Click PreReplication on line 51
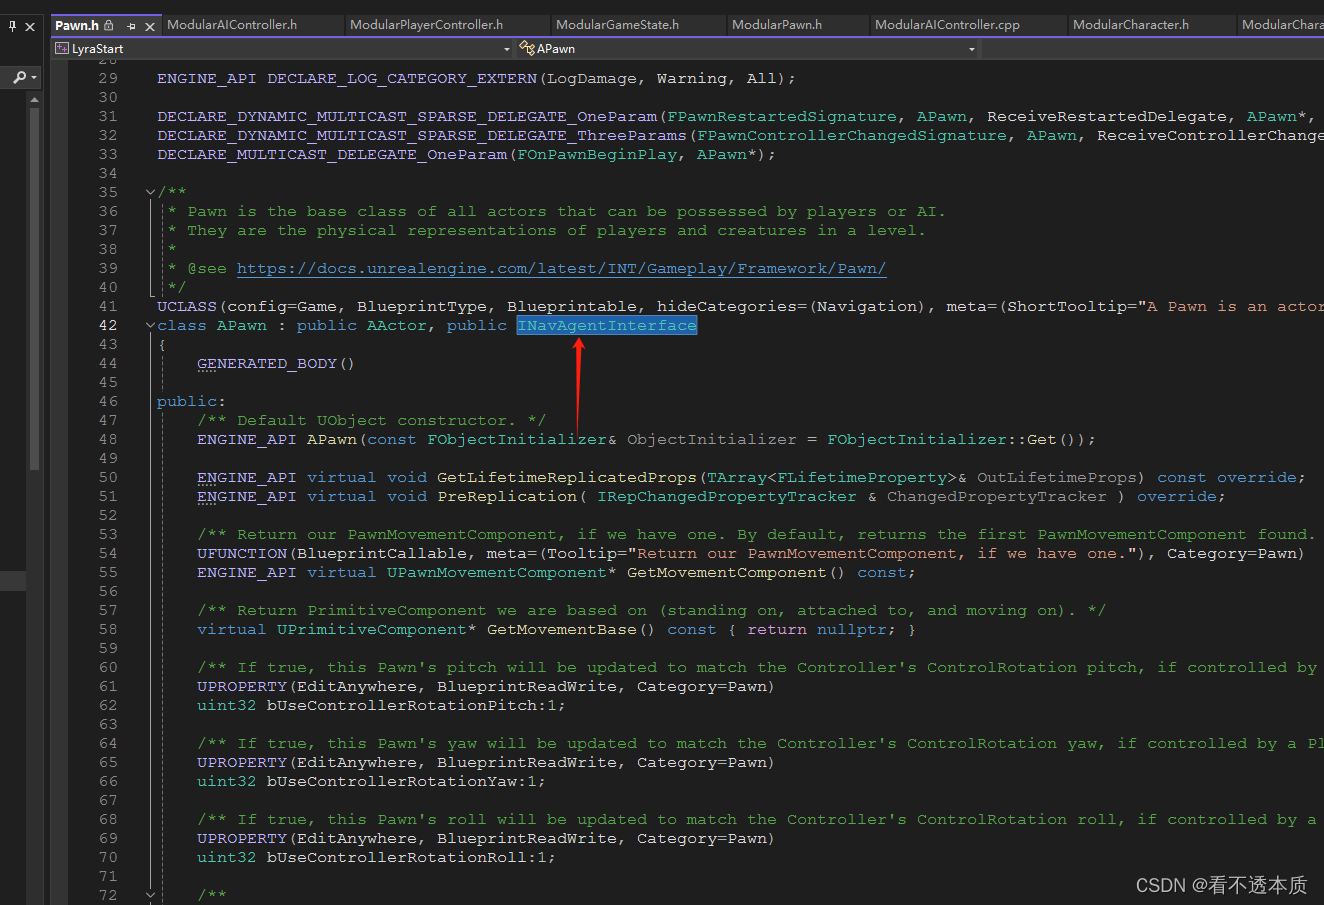Screen dimensions: 1324x905 [x=507, y=496]
